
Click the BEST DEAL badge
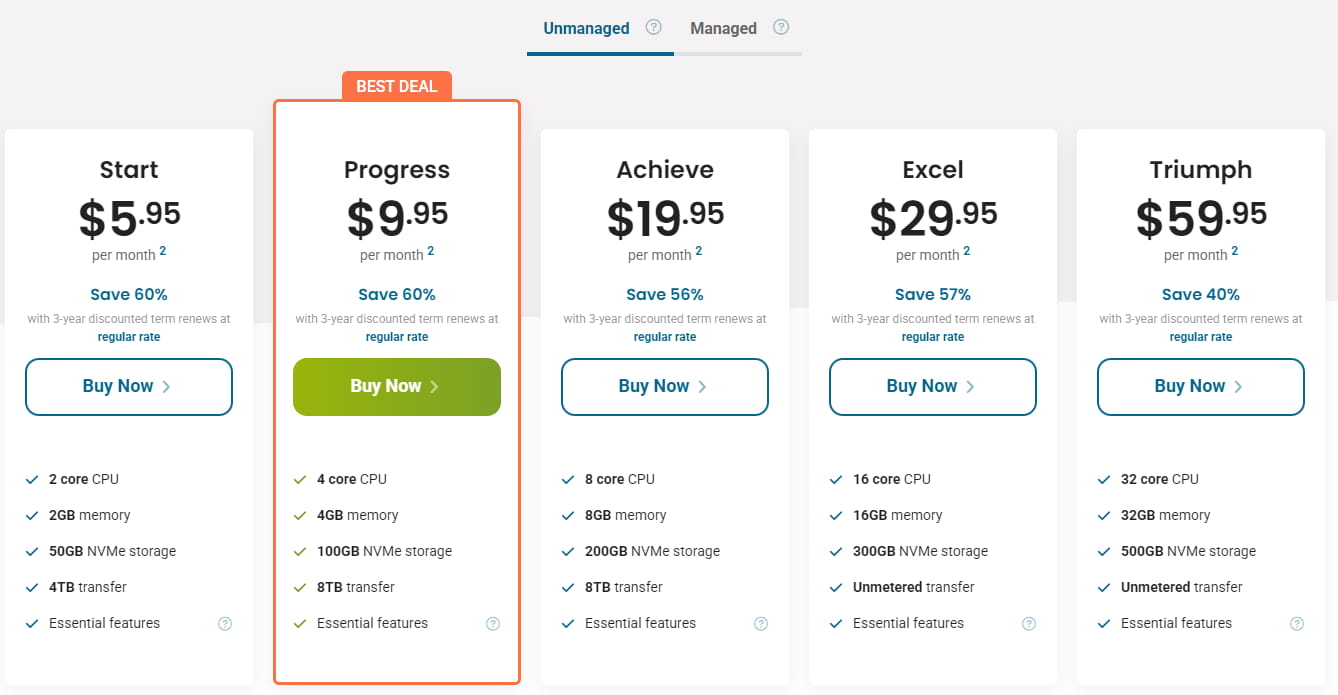point(397,86)
